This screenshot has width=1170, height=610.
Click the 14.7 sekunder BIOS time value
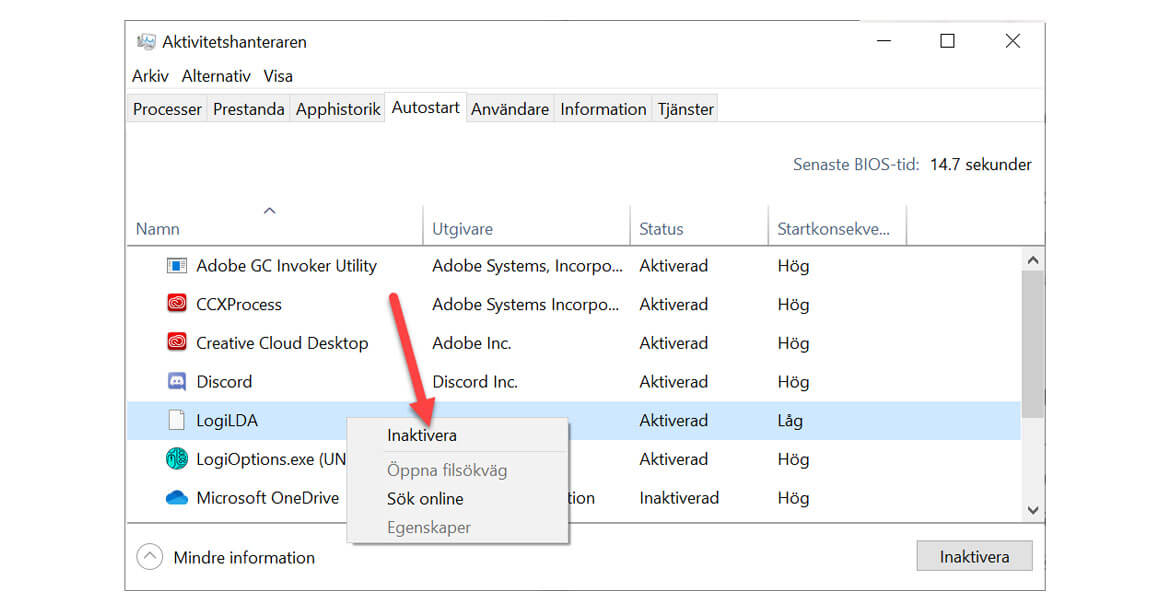point(980,165)
